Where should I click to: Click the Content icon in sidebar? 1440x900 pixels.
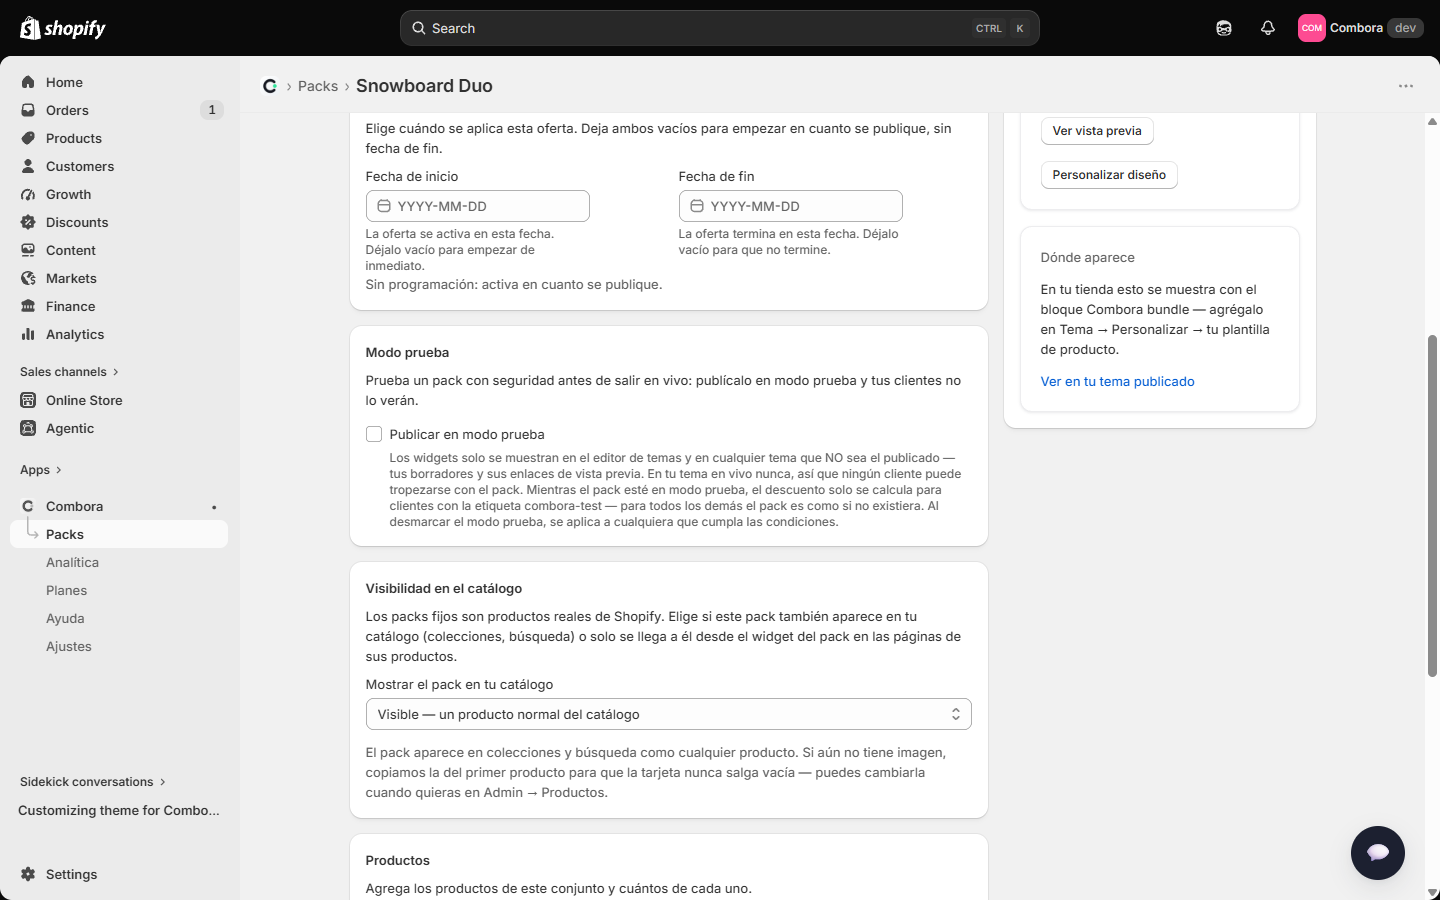pos(28,250)
